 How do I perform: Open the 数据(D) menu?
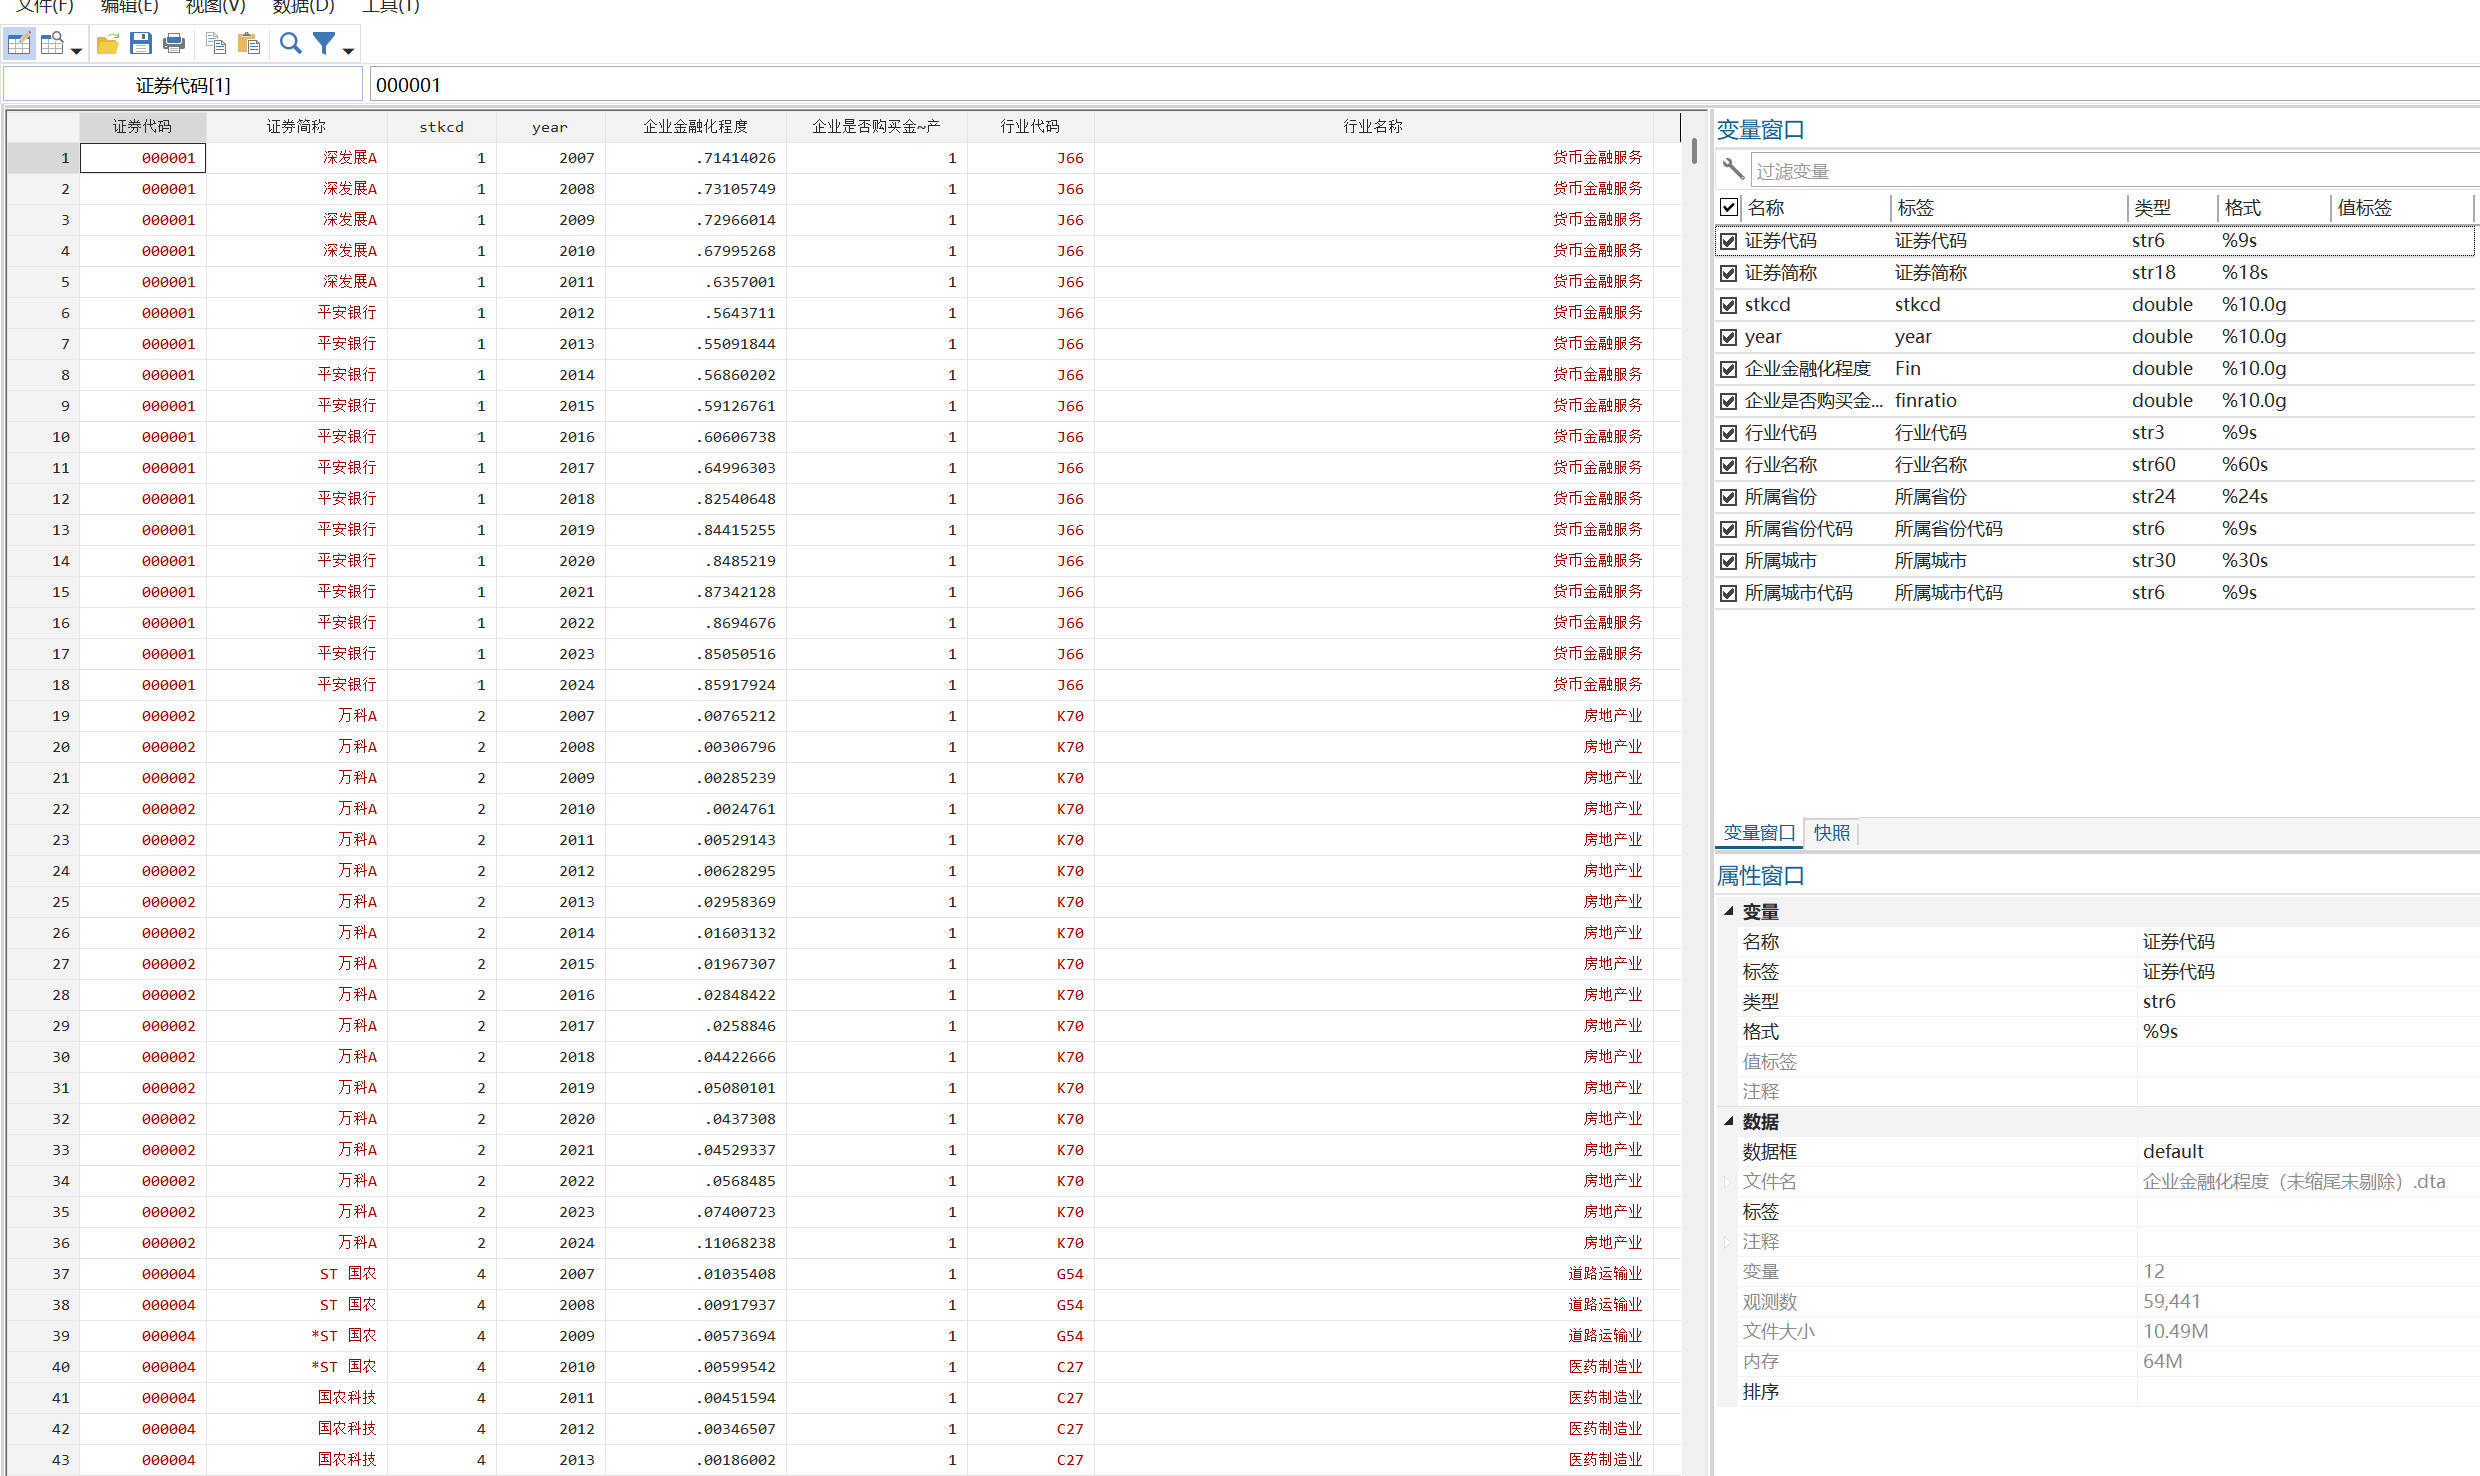(303, 7)
